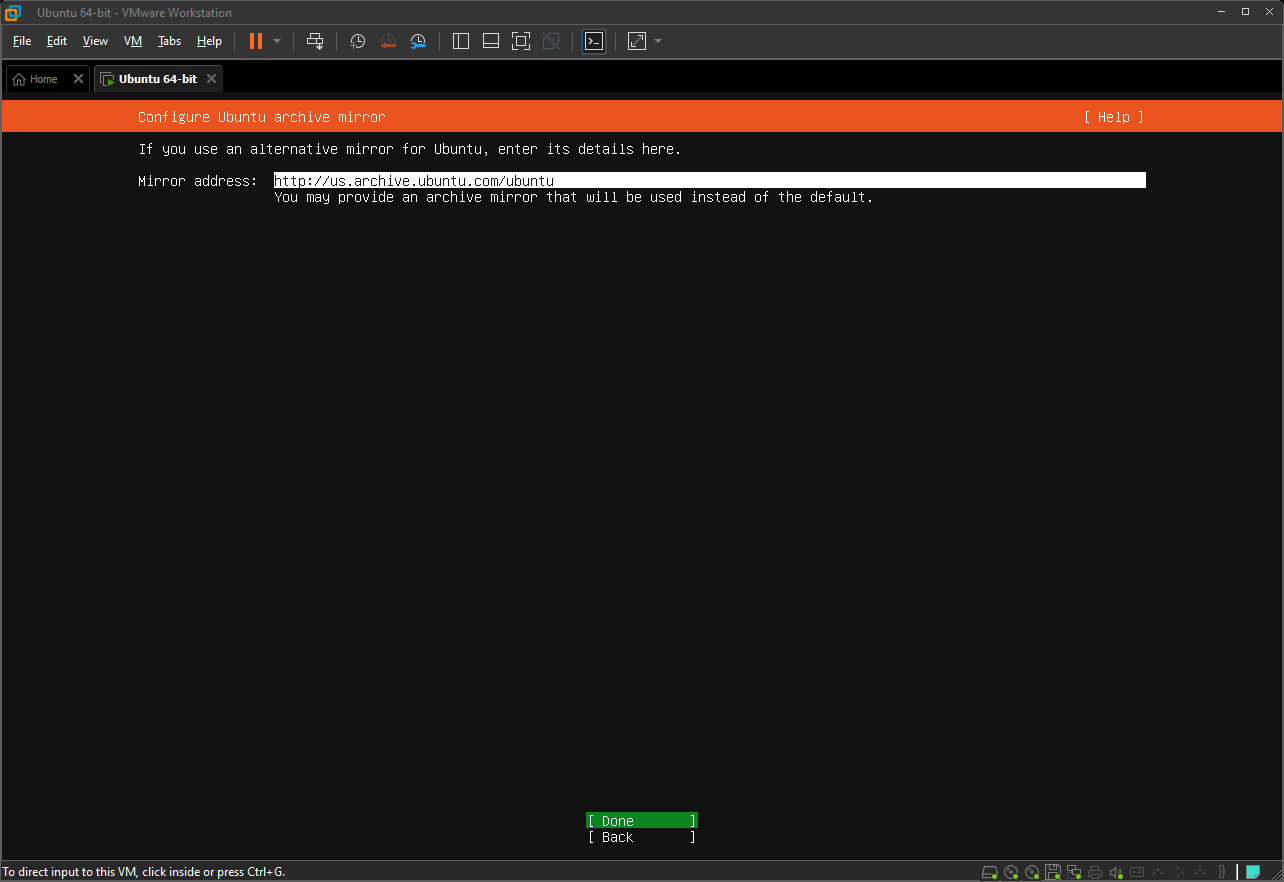
Task: Take a snapshot of this virtual machine
Action: point(357,41)
